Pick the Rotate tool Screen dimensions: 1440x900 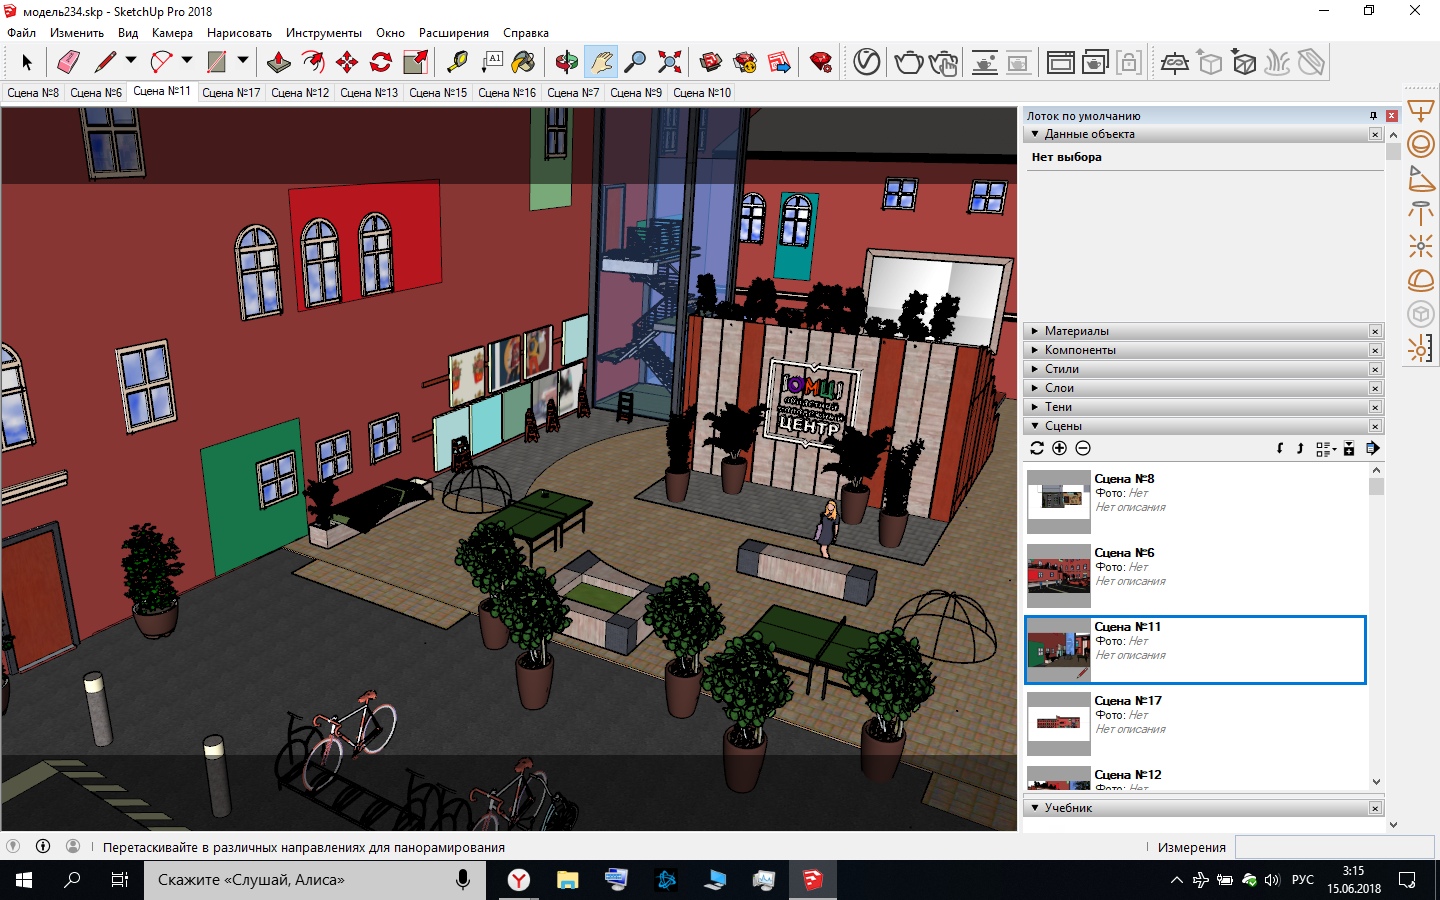381,62
